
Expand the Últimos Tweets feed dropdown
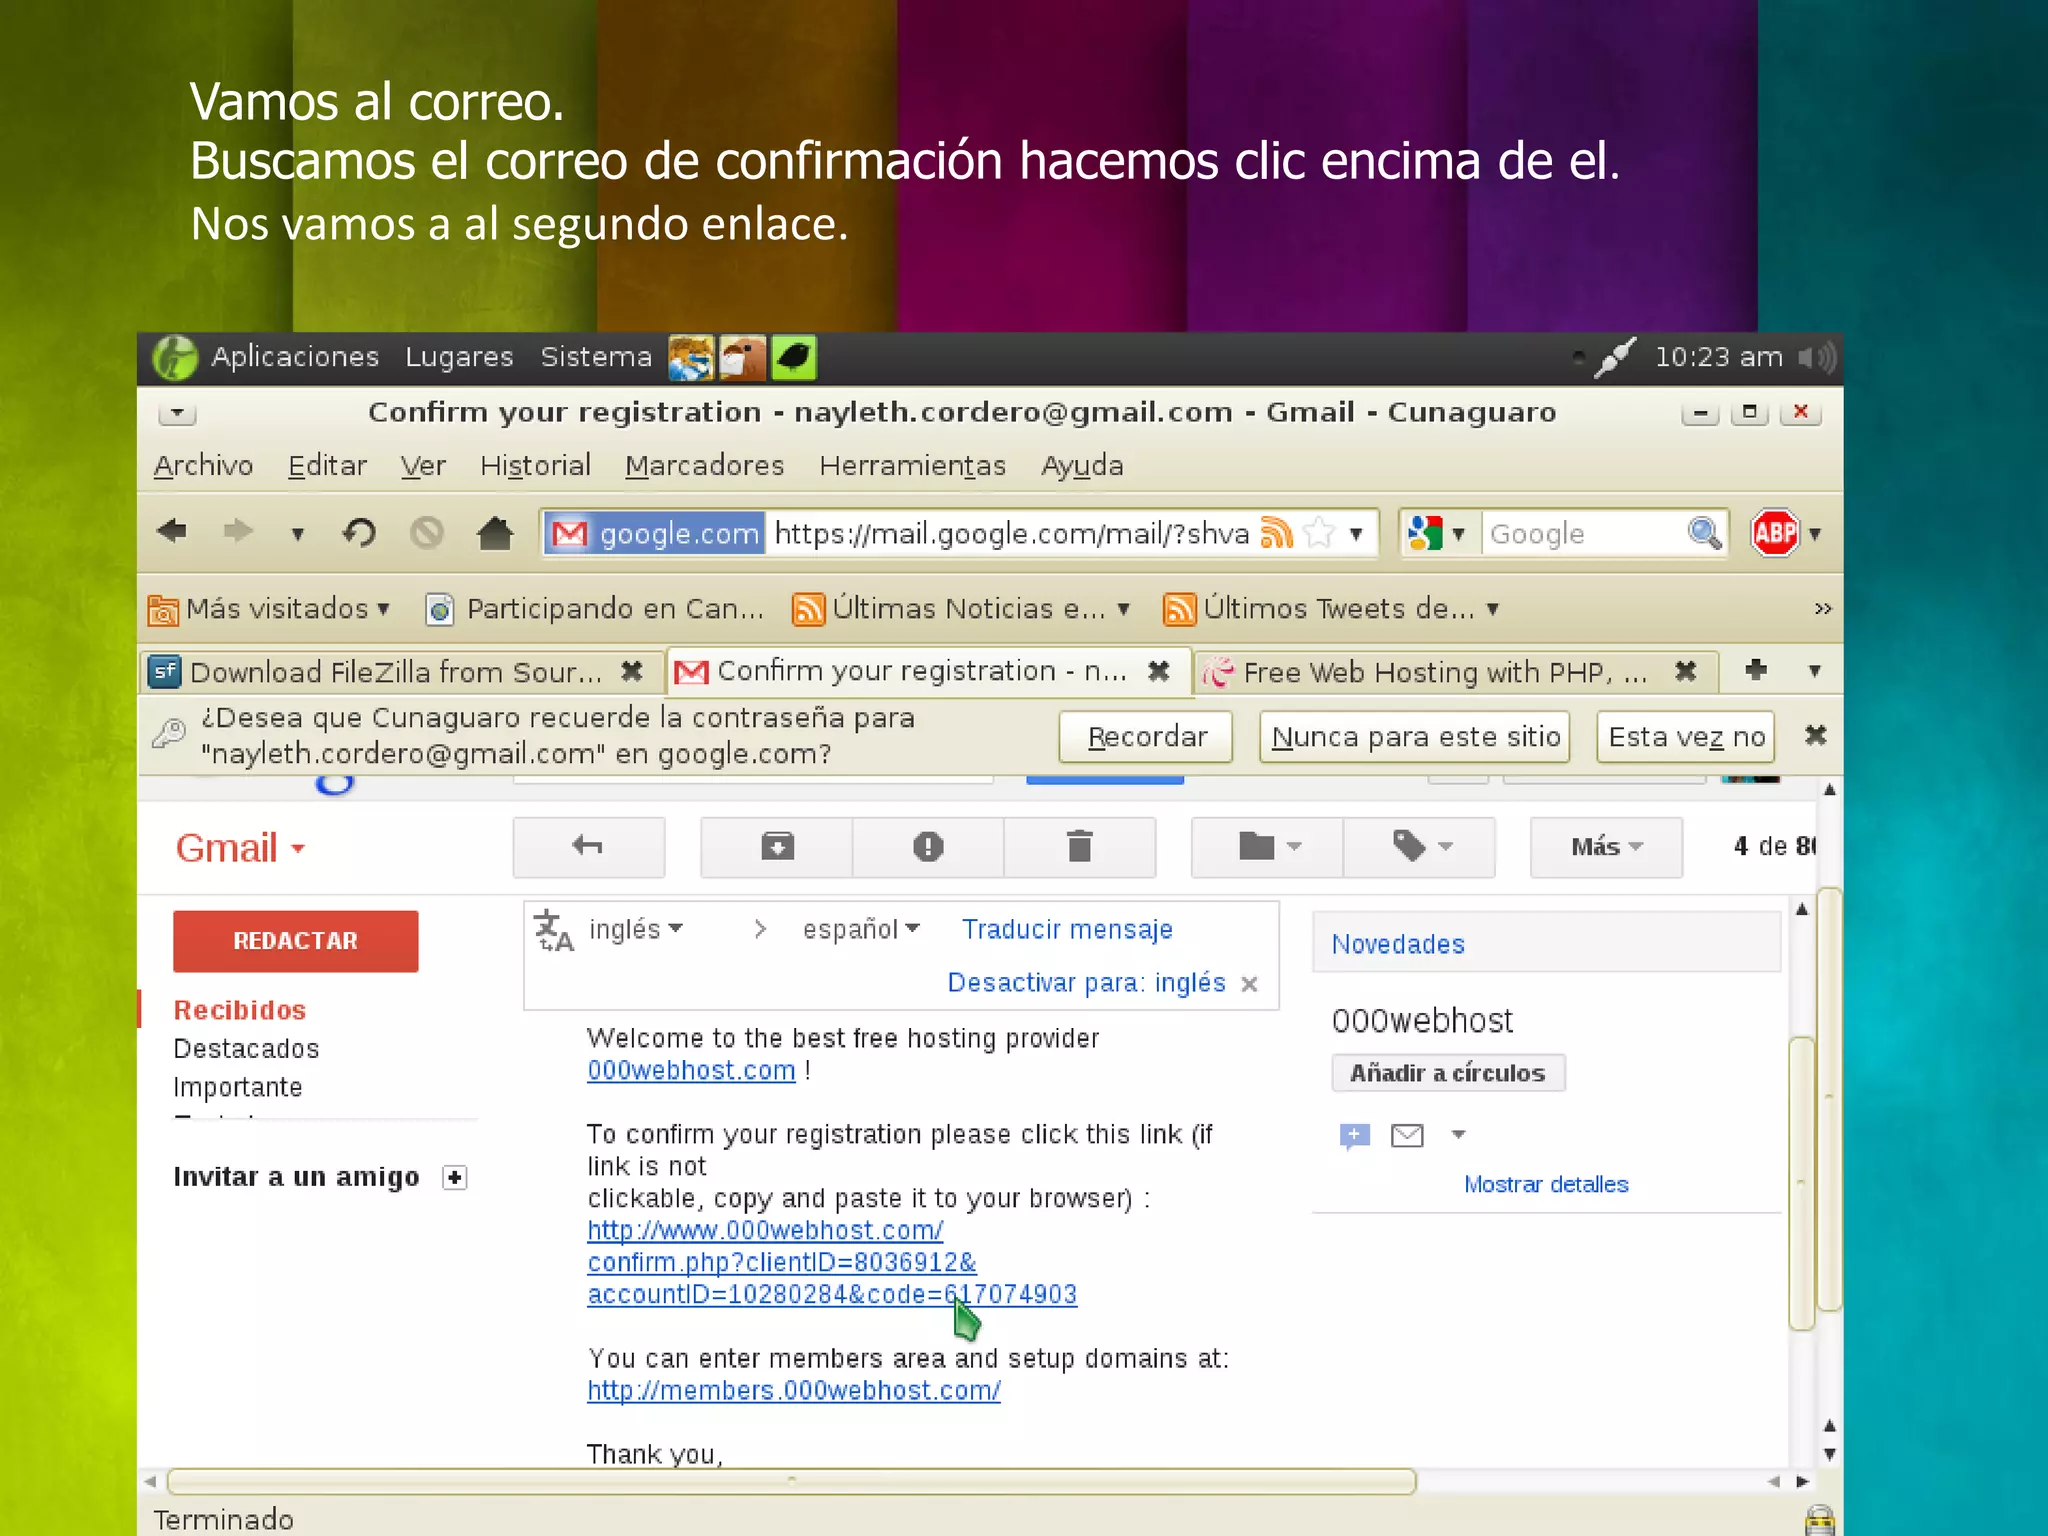[x=1492, y=609]
